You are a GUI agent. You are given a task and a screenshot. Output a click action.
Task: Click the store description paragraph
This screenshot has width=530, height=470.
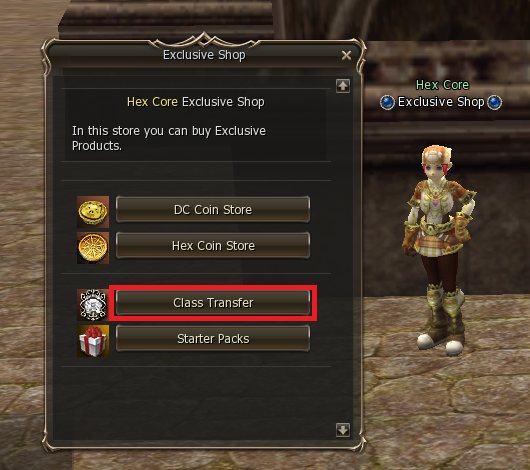[169, 138]
